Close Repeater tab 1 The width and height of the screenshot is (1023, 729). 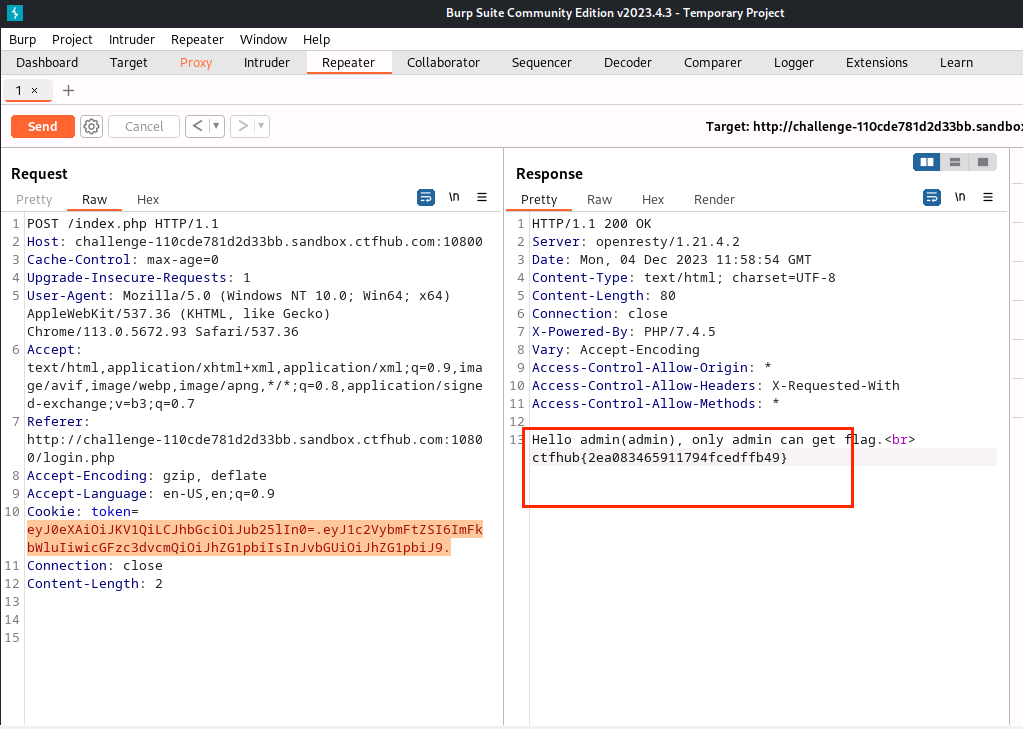[35, 91]
